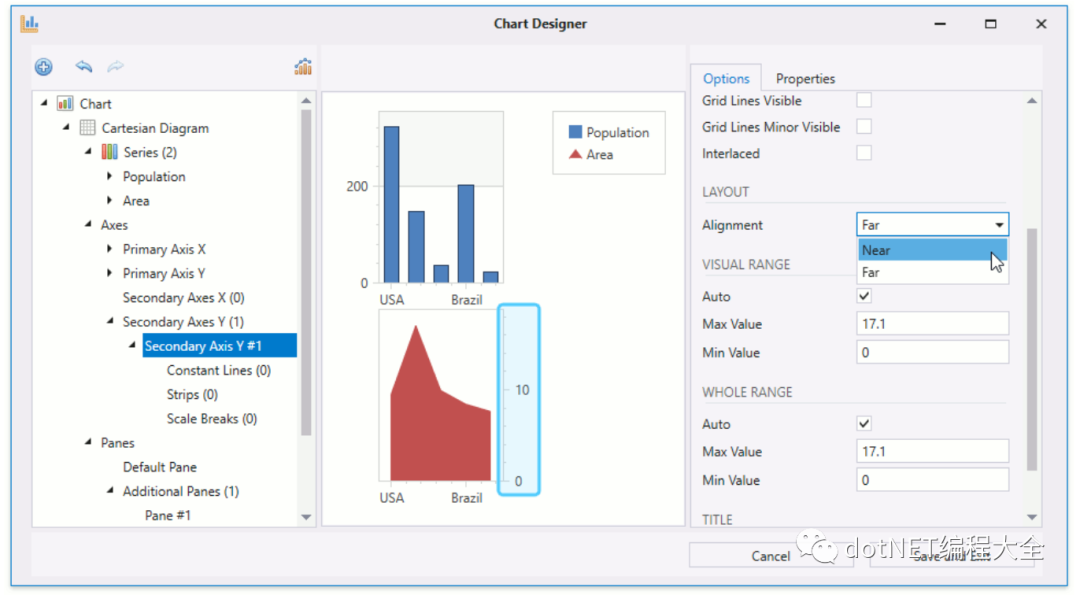The height and width of the screenshot is (595, 1080).
Task: Click the options panel vertical scrollbar thumb
Action: 1032,349
